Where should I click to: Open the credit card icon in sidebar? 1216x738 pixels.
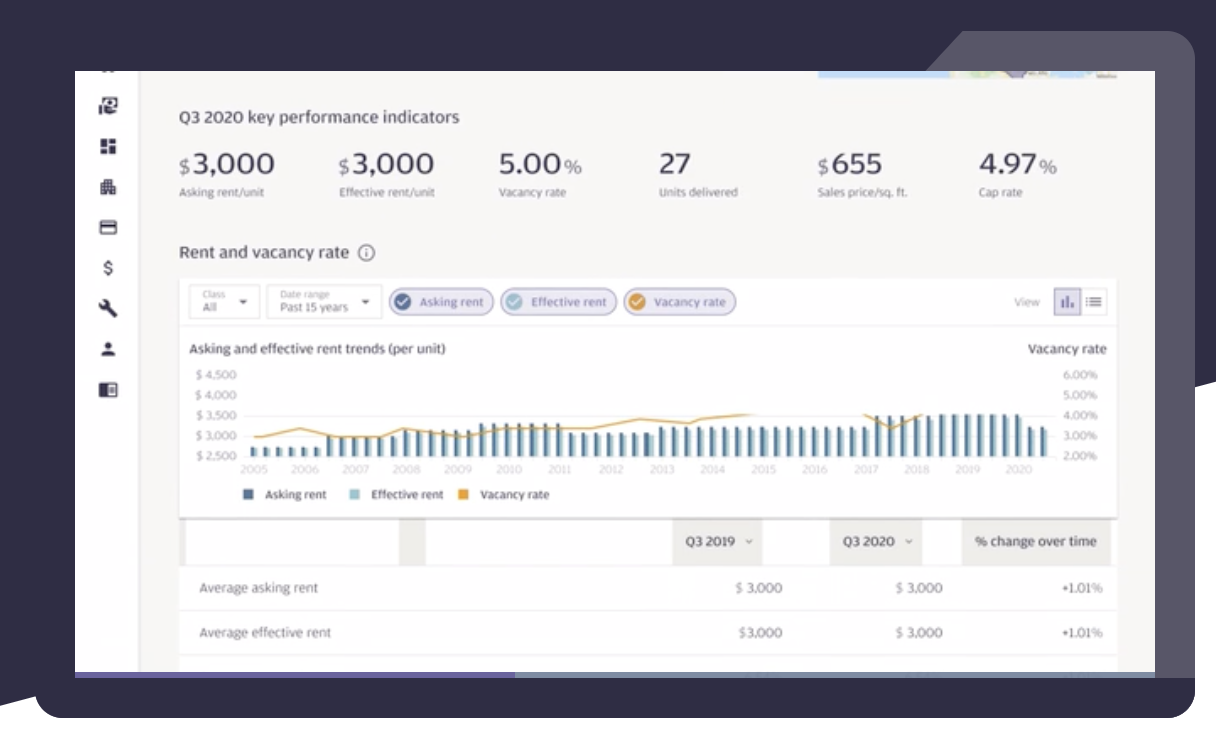[108, 228]
